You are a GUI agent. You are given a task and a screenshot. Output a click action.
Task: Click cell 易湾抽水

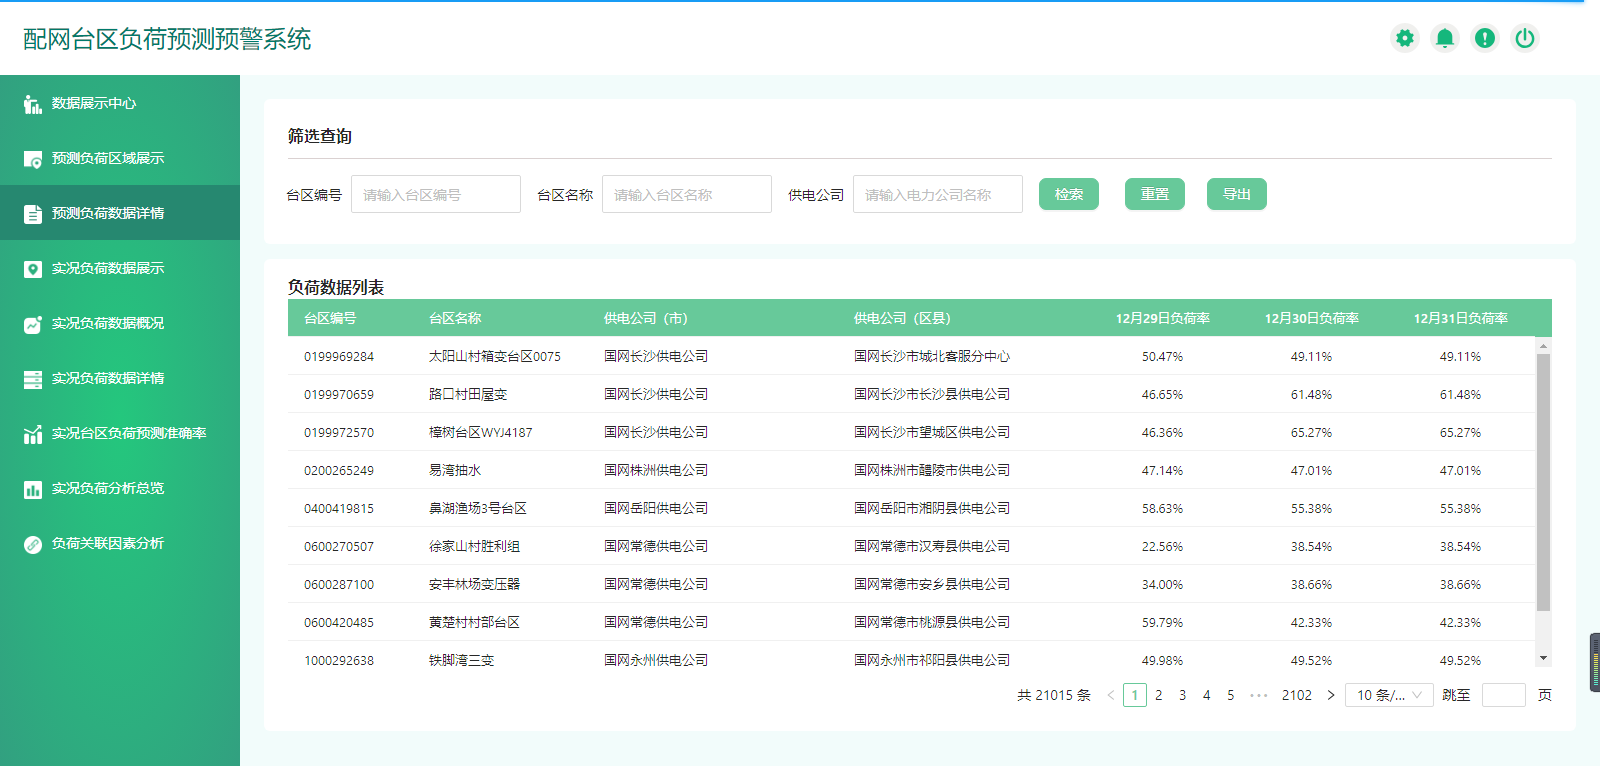455,470
